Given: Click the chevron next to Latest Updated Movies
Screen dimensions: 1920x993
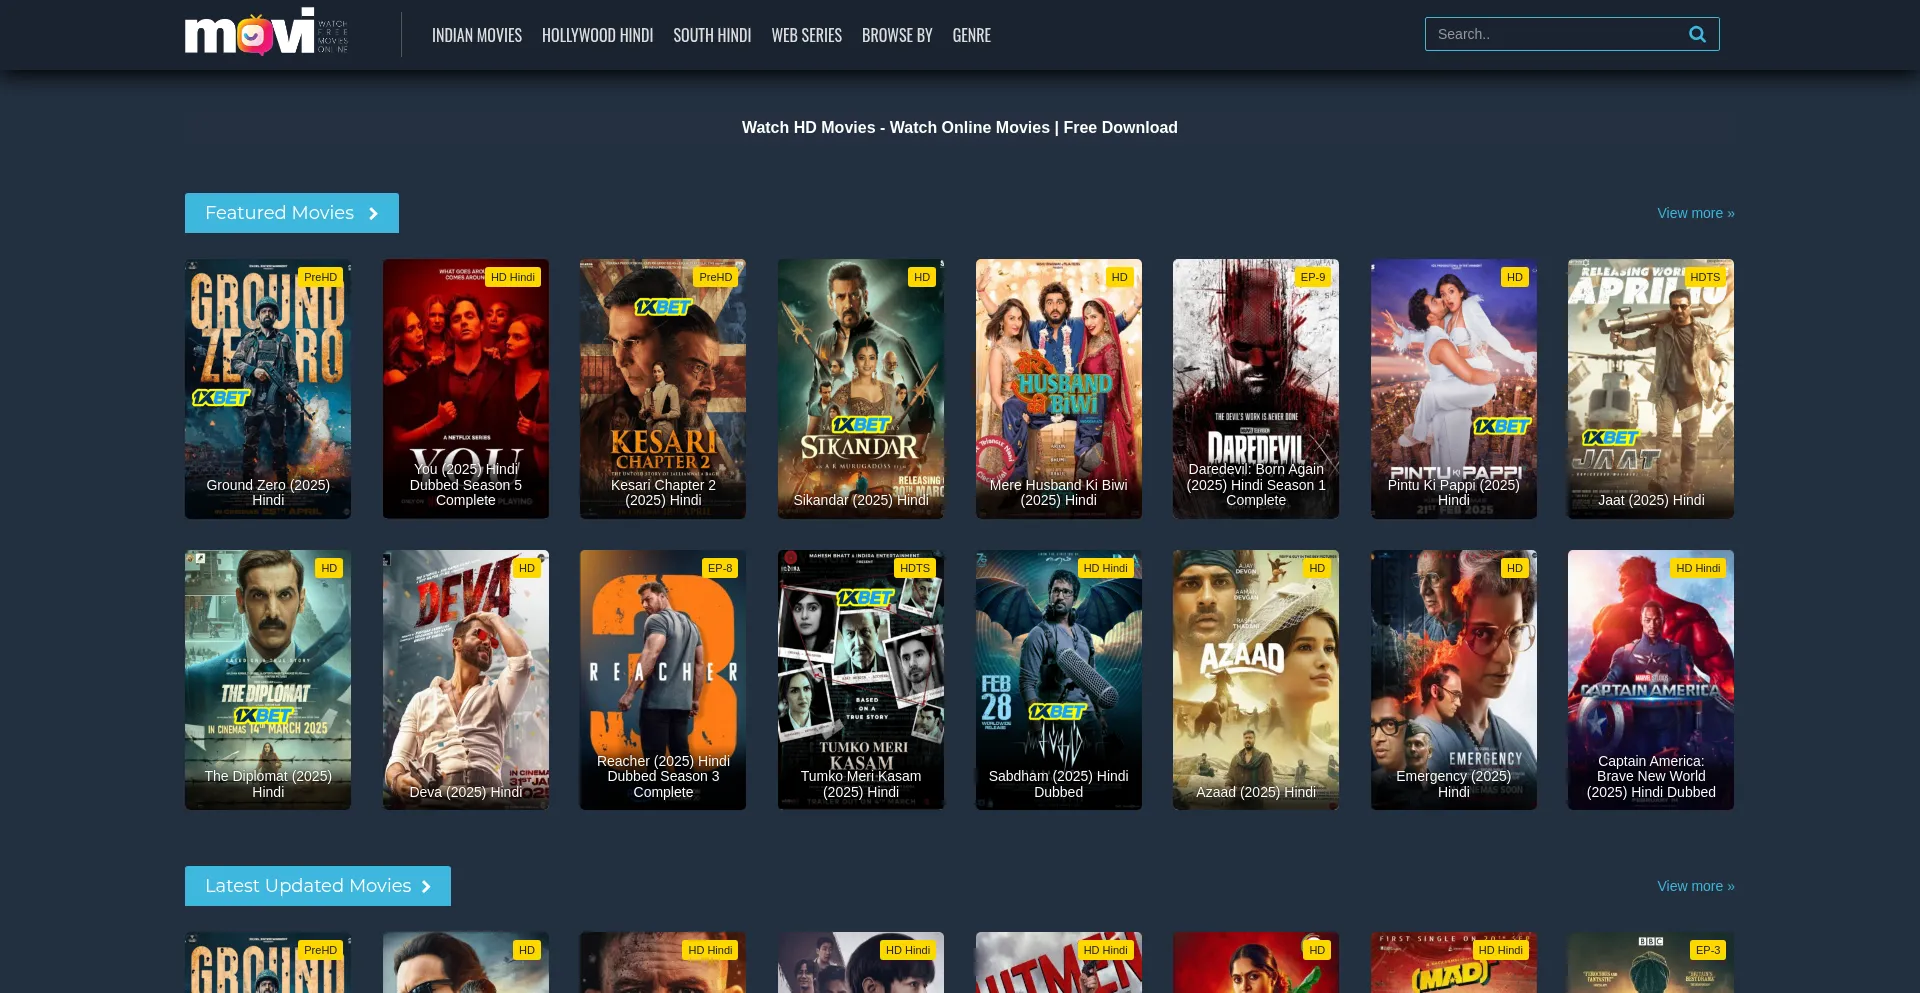Looking at the screenshot, I should point(426,886).
